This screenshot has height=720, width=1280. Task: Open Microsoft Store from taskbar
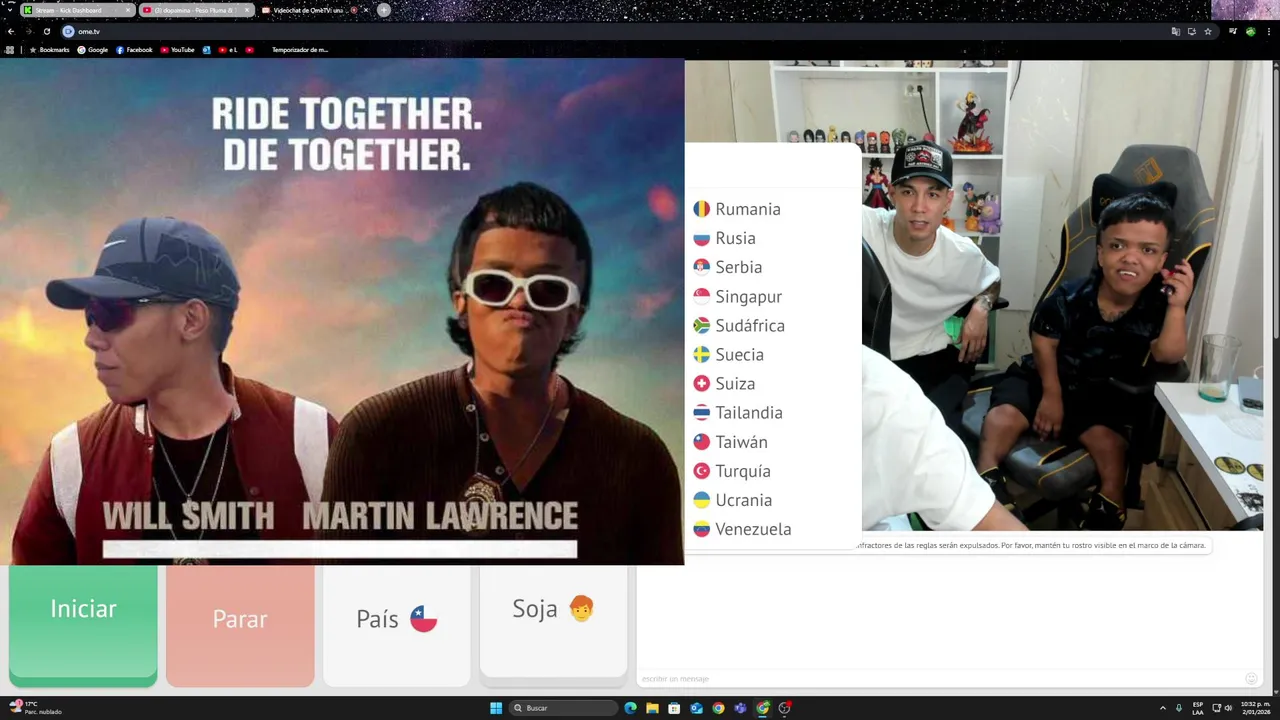tap(674, 708)
